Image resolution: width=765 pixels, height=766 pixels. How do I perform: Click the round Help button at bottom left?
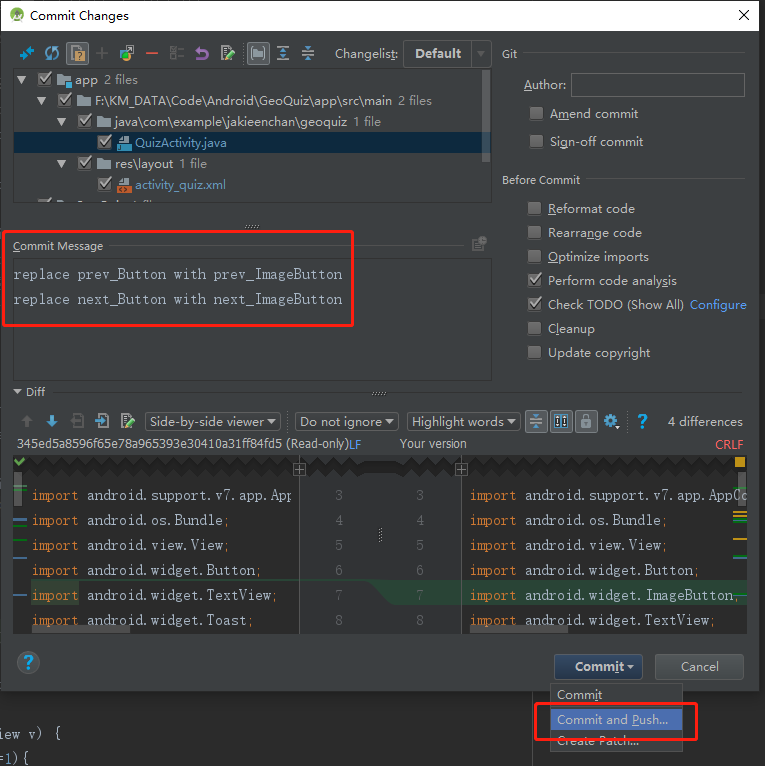pyautogui.click(x=28, y=663)
